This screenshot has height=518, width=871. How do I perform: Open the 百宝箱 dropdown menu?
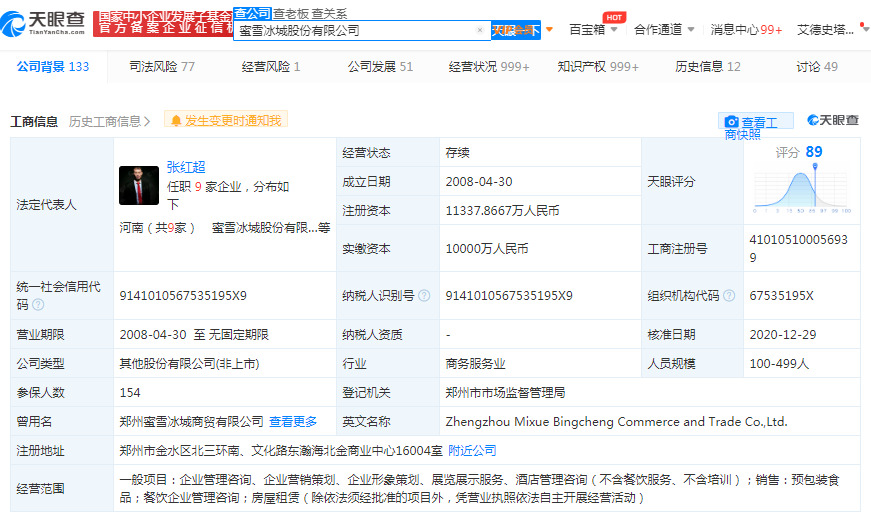pyautogui.click(x=594, y=30)
